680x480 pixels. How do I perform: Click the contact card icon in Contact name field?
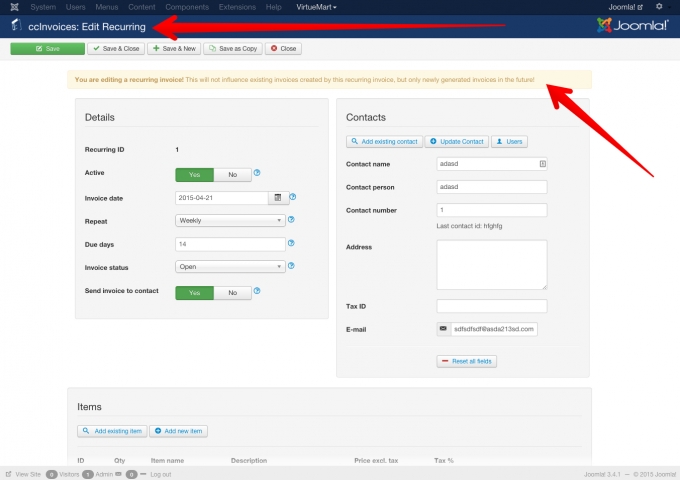pos(543,164)
